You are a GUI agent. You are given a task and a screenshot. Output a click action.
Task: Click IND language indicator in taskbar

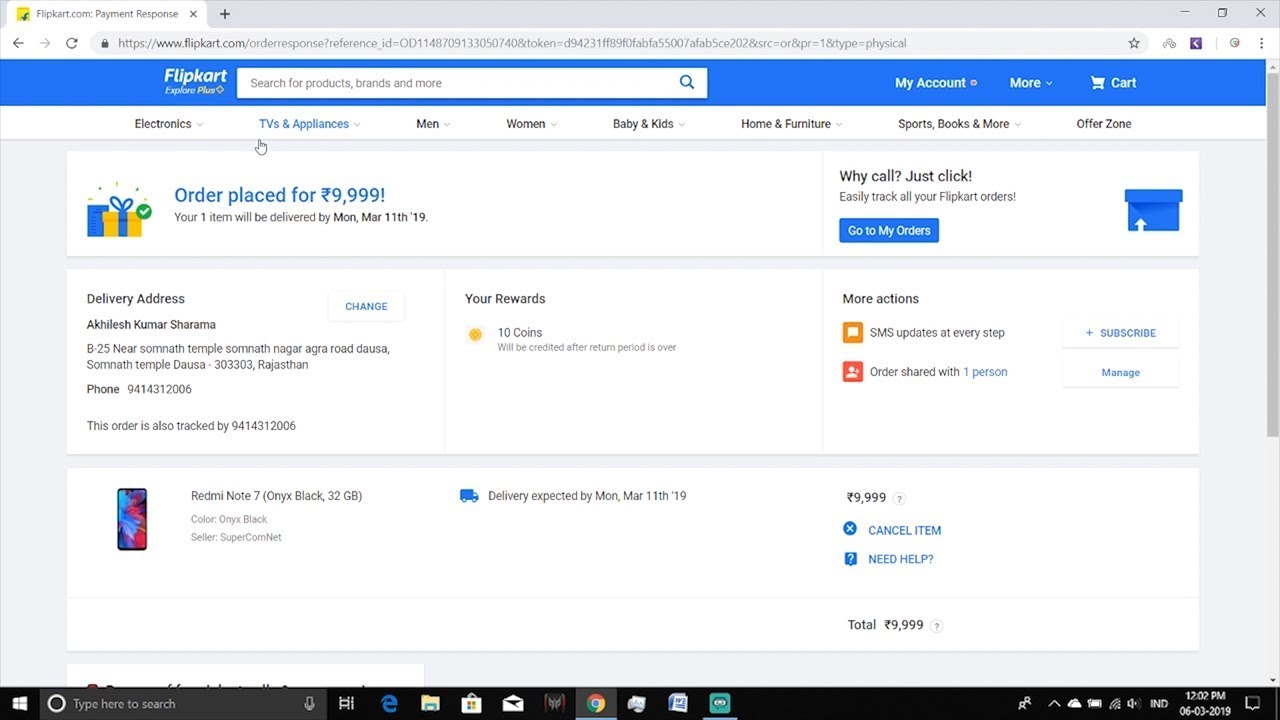(x=1159, y=704)
